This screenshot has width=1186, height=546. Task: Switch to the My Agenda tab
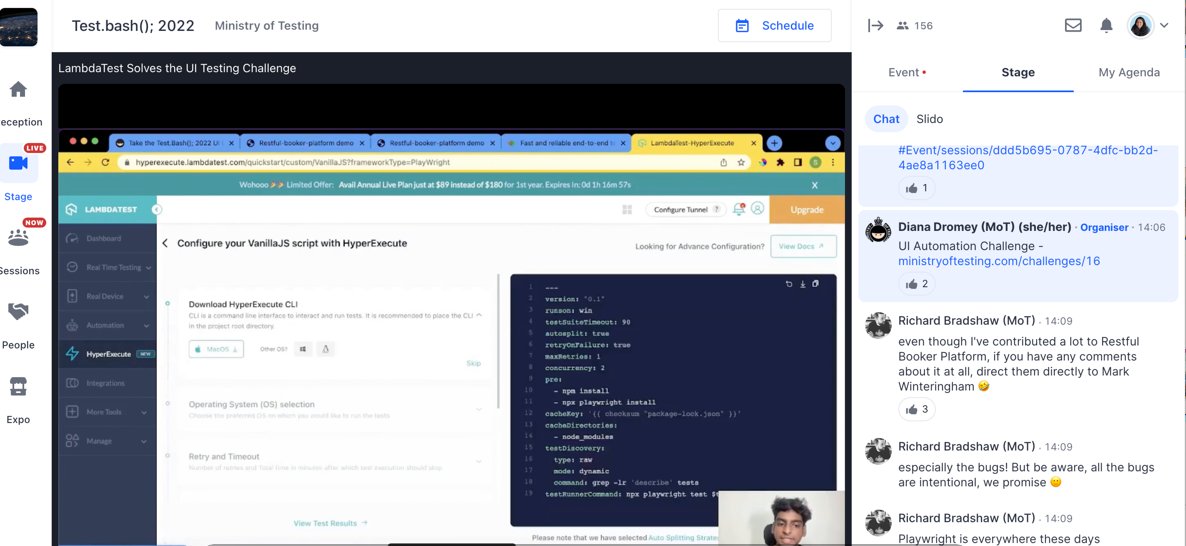pyautogui.click(x=1129, y=73)
